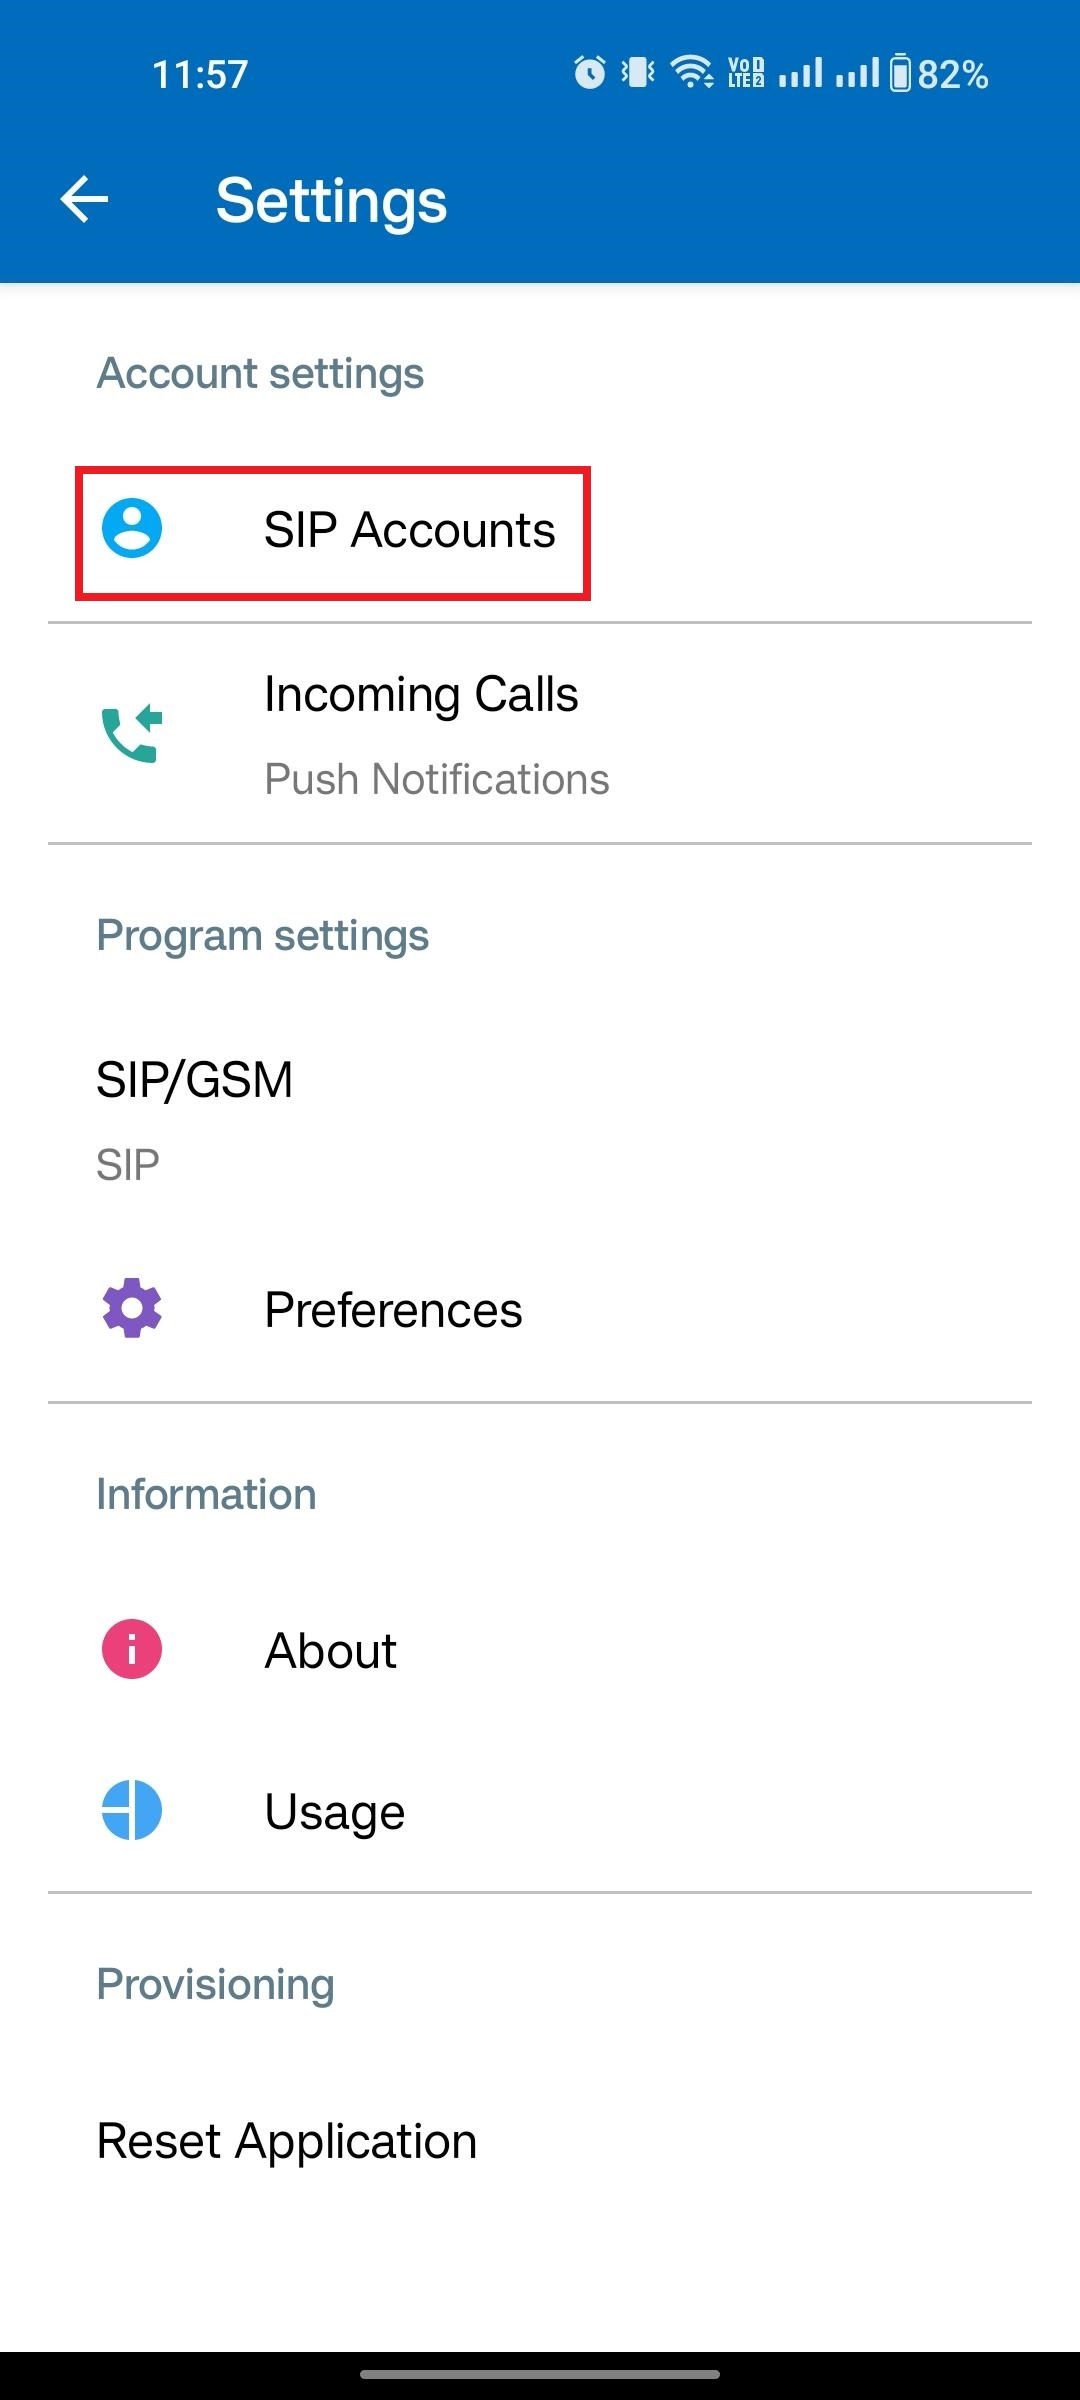This screenshot has height=2400, width=1080.
Task: Tap the SIP Accounts person icon
Action: [132, 528]
